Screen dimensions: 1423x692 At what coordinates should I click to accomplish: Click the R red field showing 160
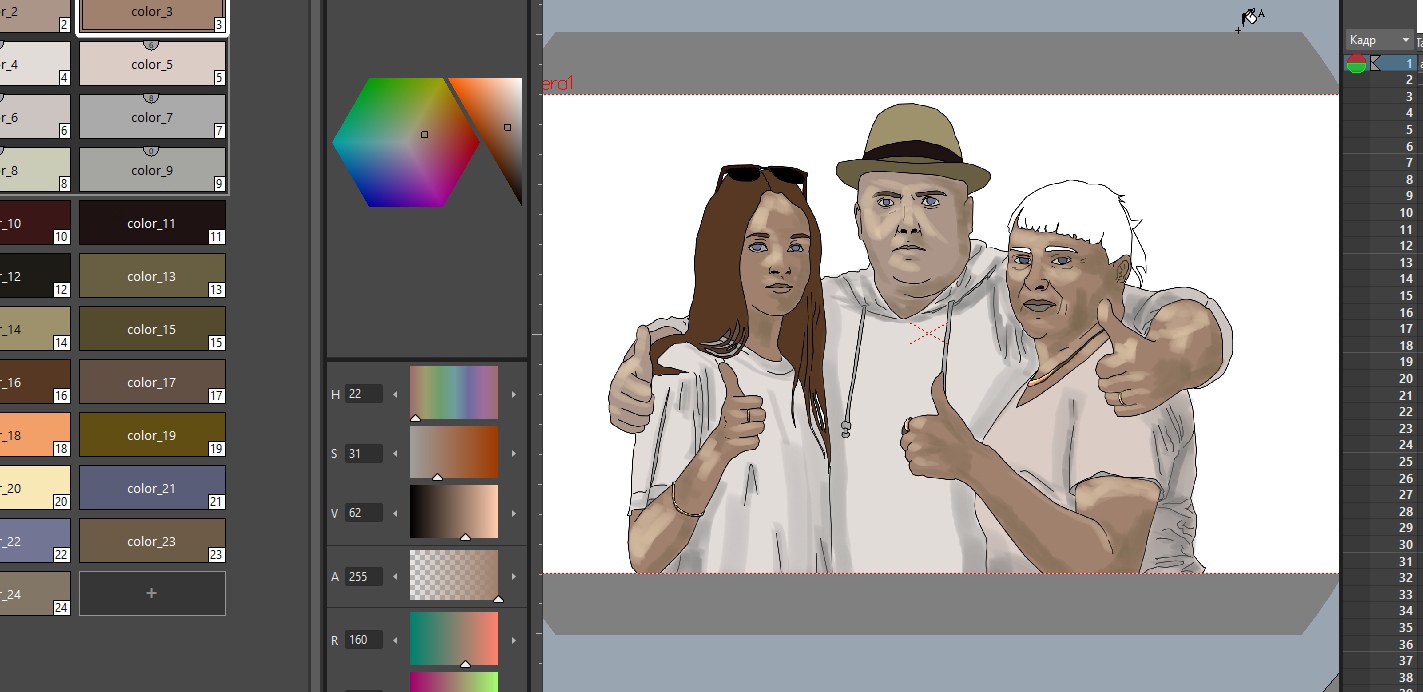coord(364,639)
